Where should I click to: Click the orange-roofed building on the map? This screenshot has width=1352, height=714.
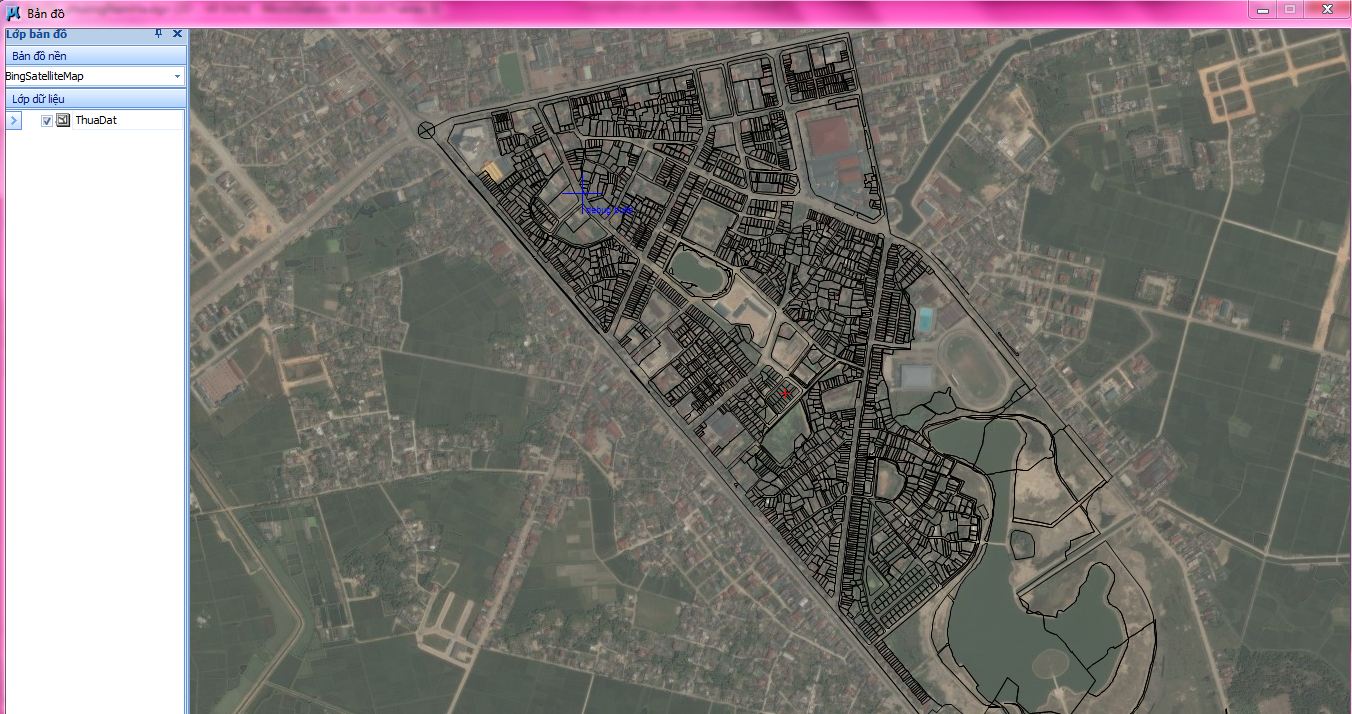point(493,172)
